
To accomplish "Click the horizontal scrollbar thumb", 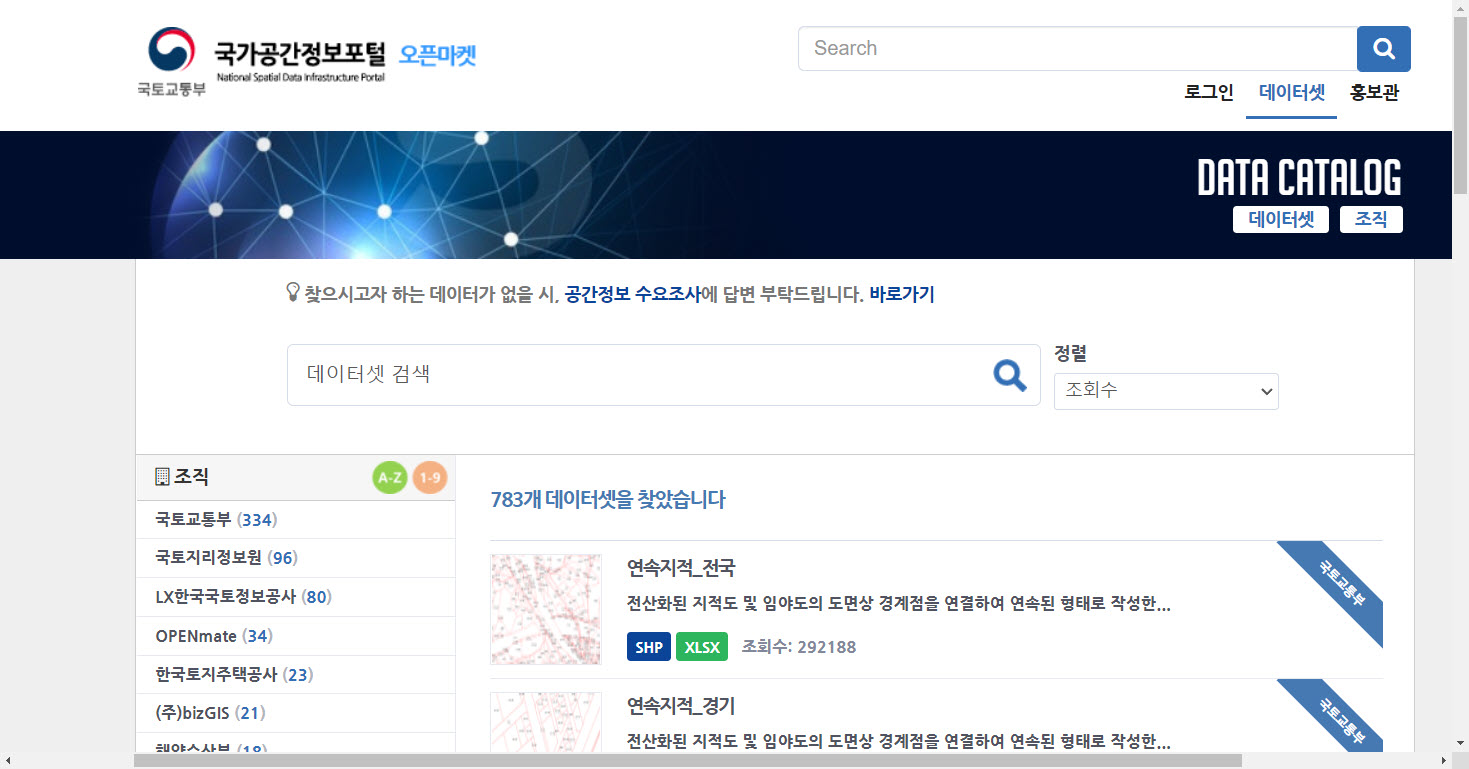I will tap(688, 761).
